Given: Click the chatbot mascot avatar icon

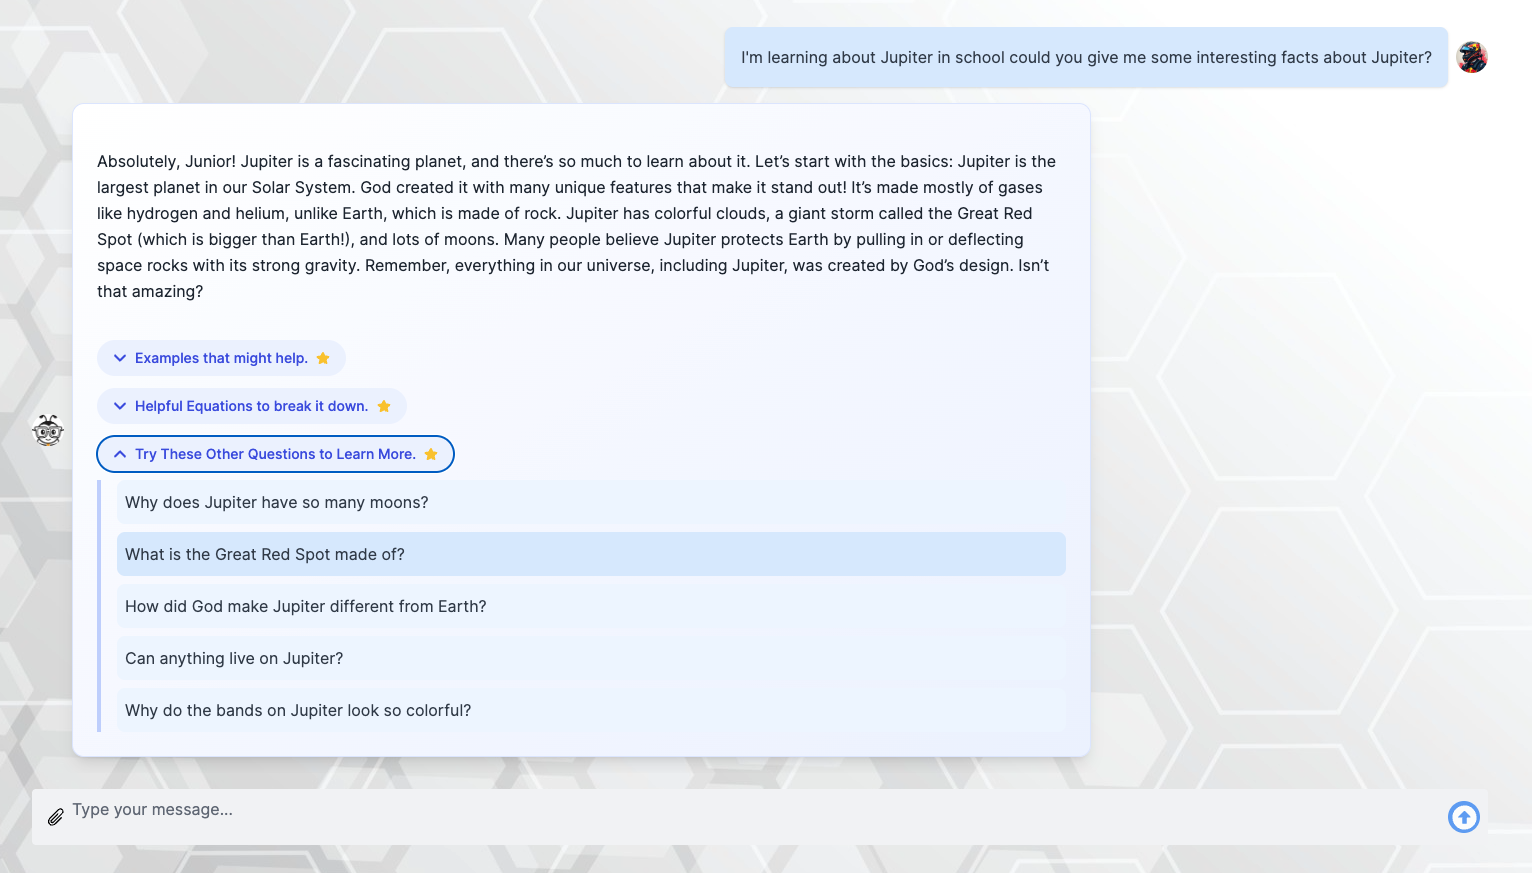Looking at the screenshot, I should 48,430.
